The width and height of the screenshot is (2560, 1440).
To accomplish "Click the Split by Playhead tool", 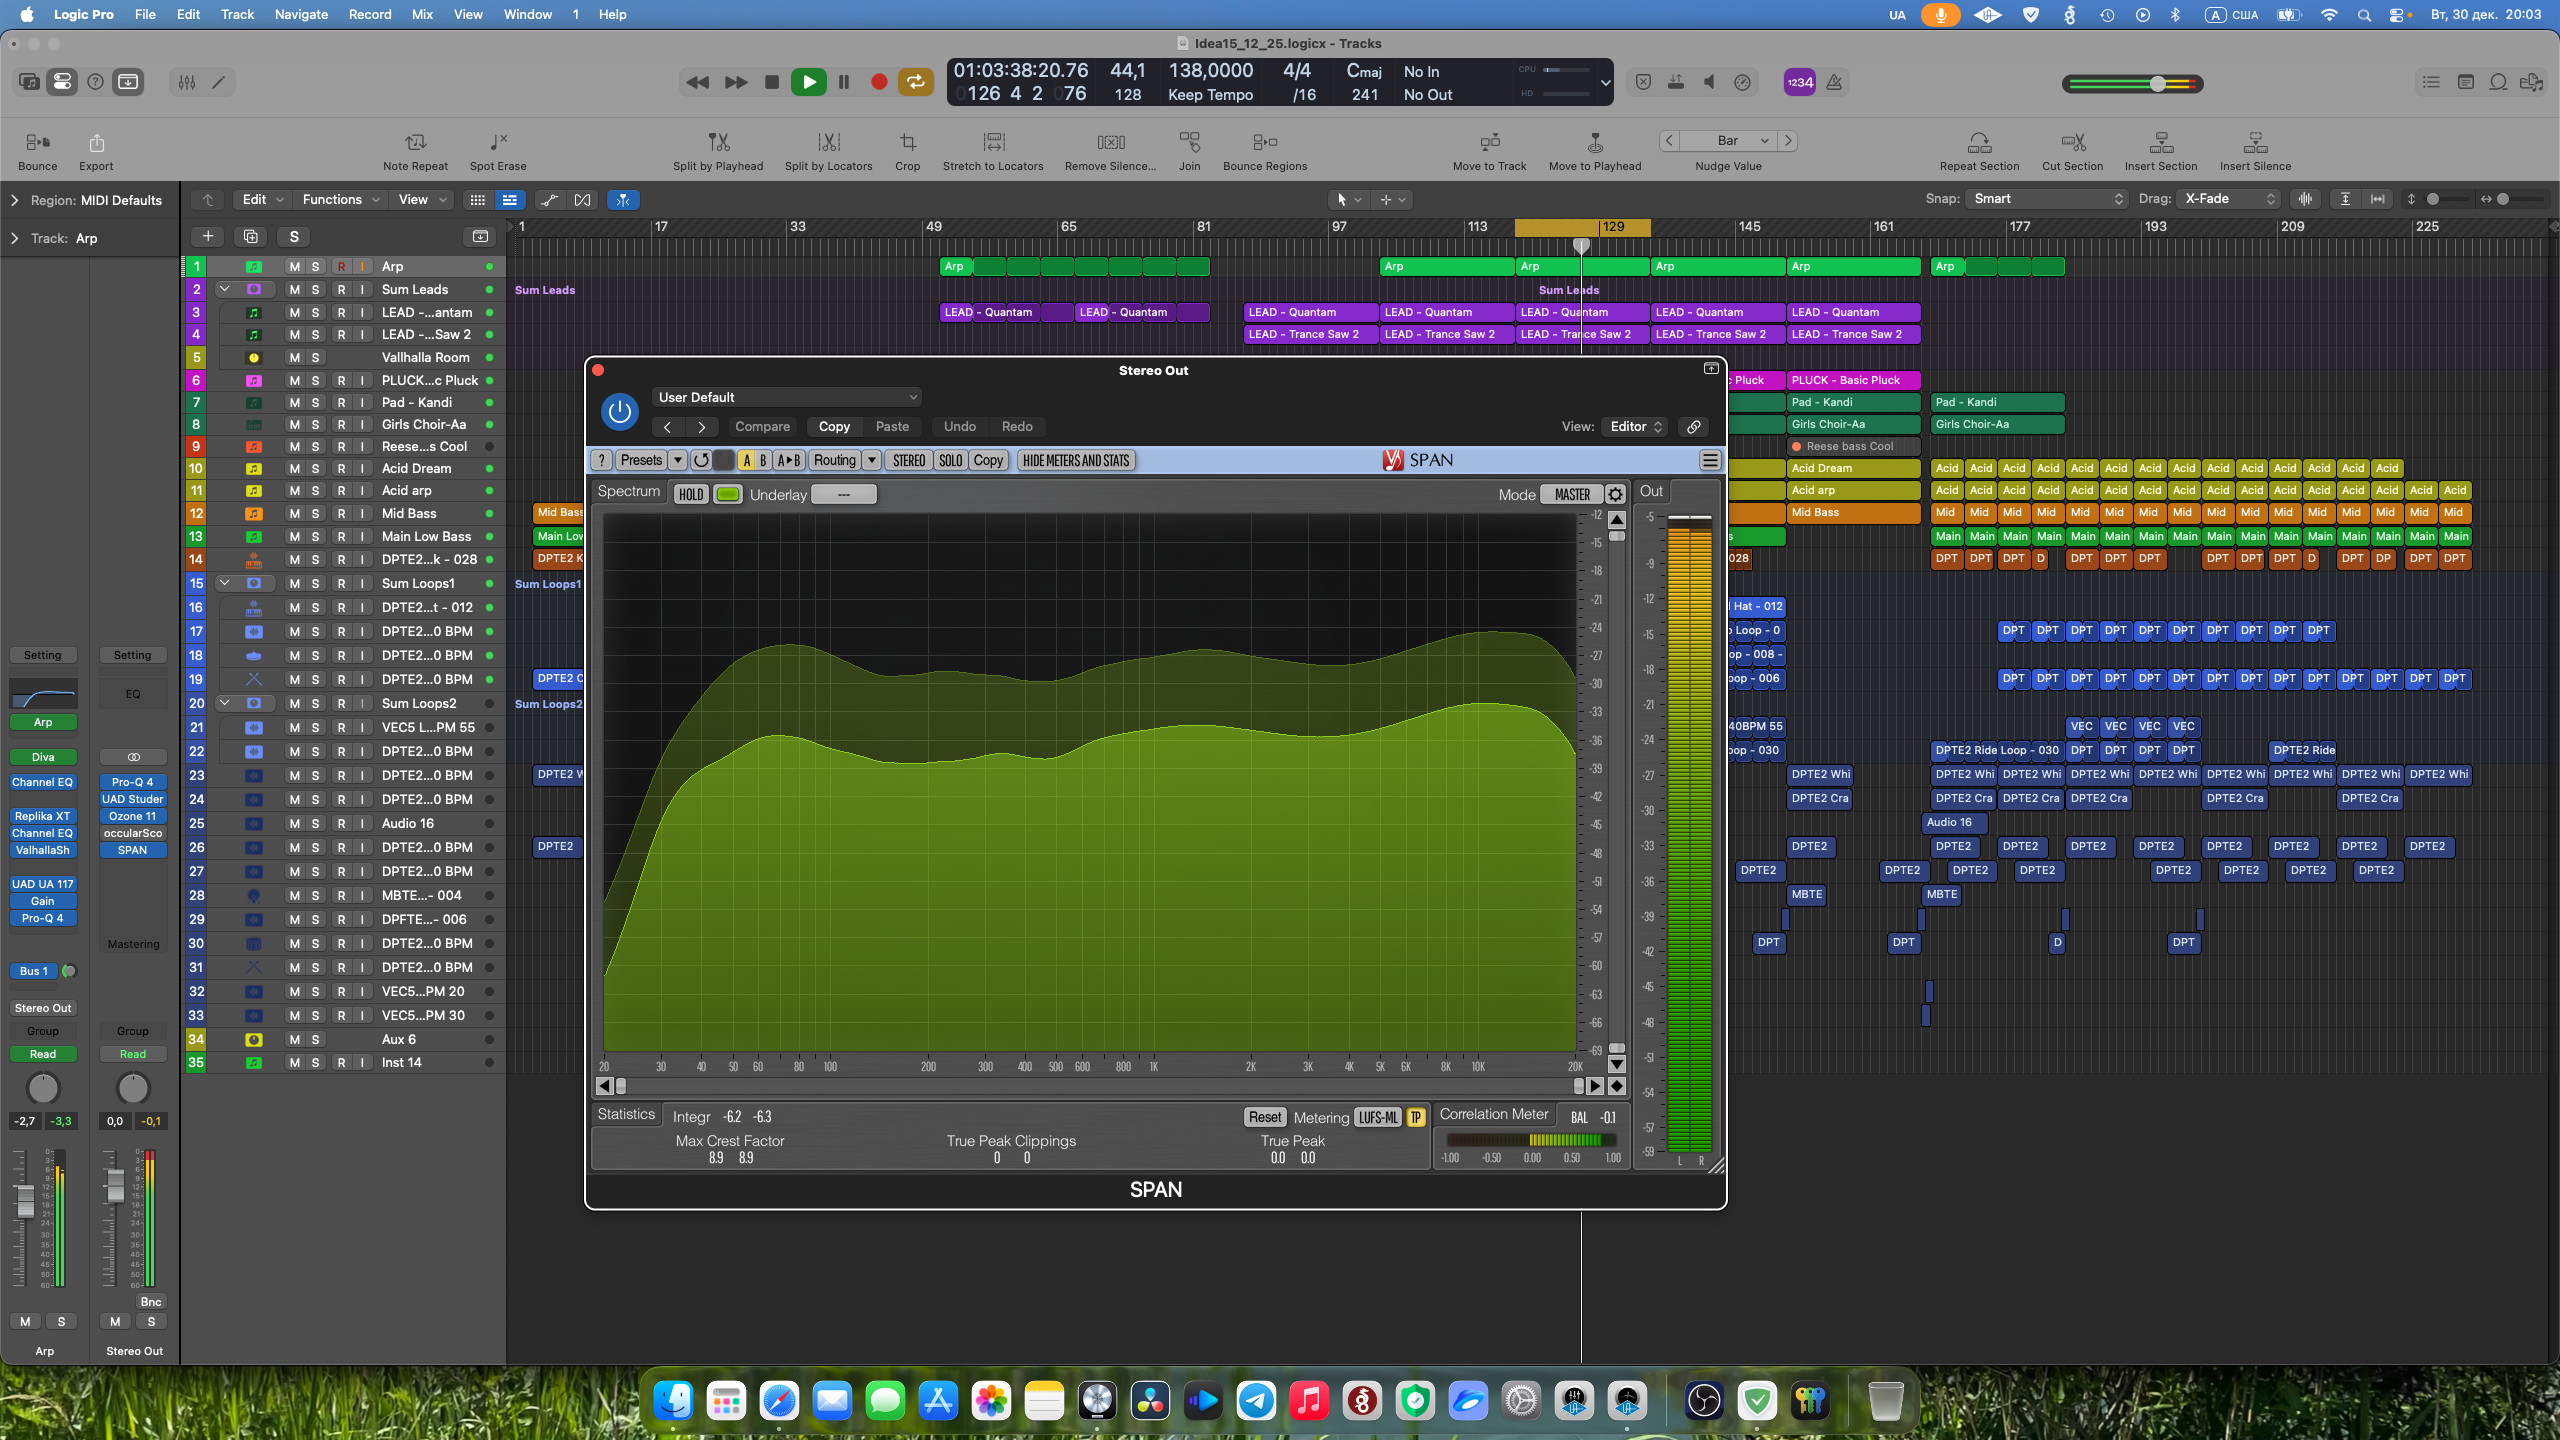I will (x=718, y=142).
